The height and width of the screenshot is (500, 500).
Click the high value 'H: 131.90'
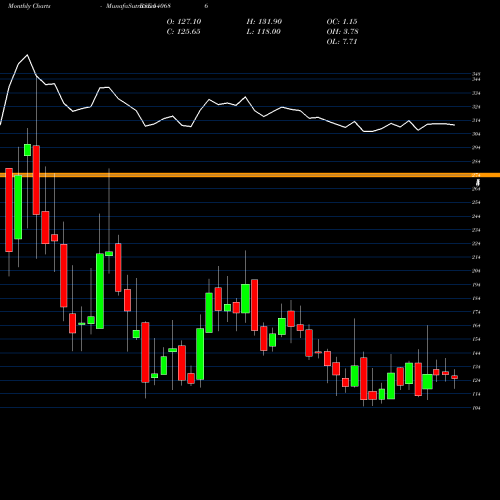click(x=264, y=21)
